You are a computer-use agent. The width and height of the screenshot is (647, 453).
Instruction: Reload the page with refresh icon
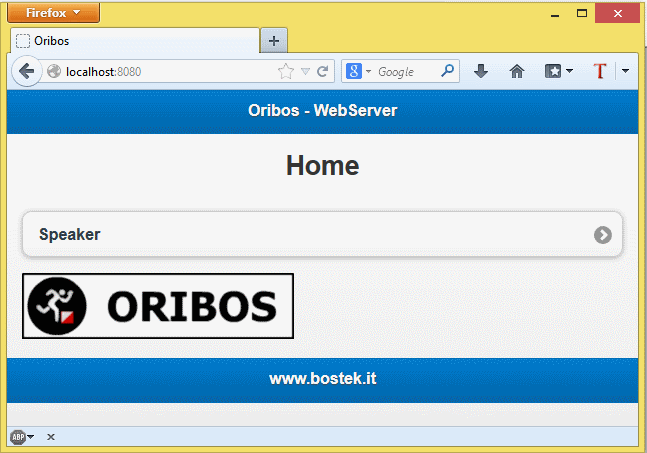pos(323,71)
